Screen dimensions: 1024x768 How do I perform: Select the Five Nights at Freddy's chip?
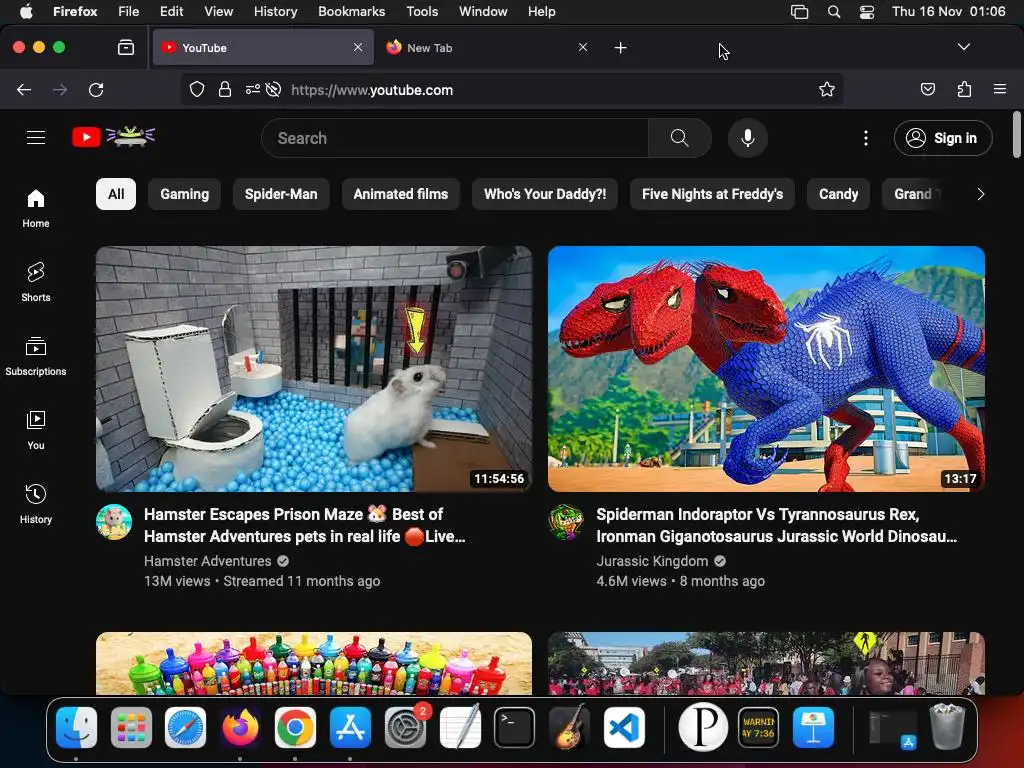(x=712, y=194)
